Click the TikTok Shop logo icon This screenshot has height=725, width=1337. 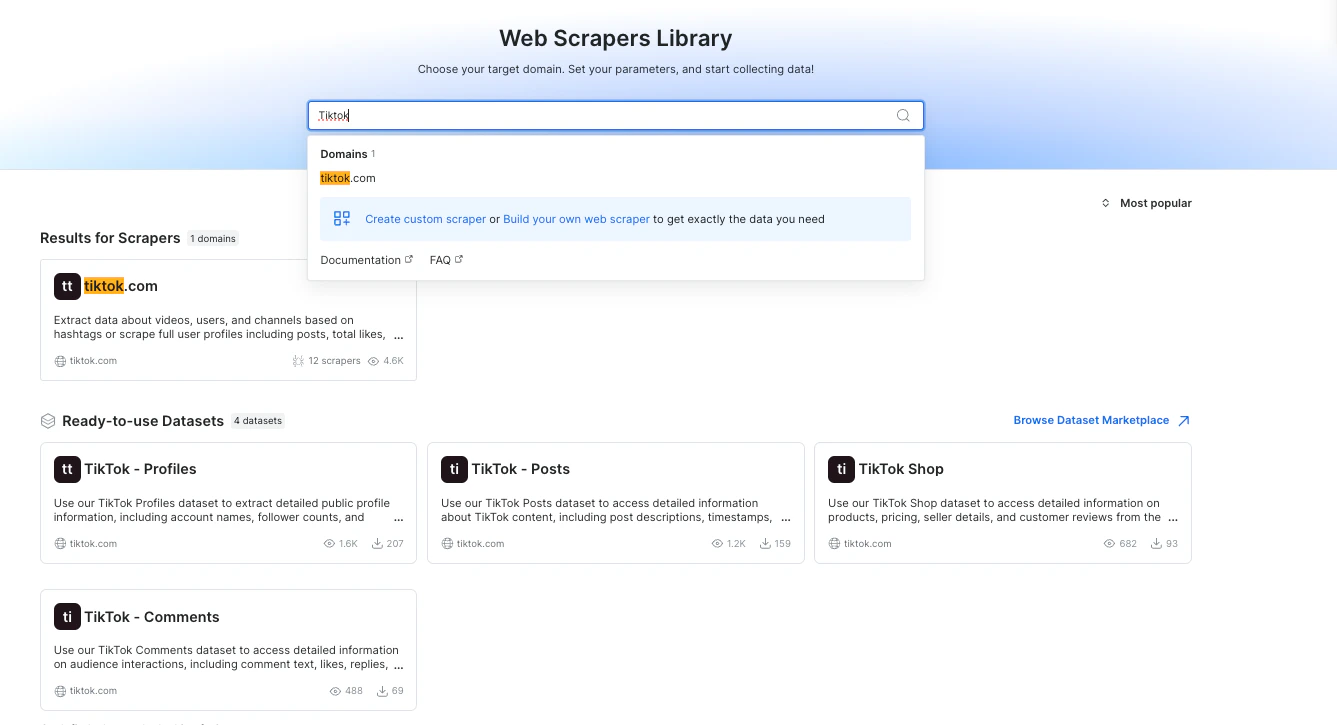[x=841, y=469]
